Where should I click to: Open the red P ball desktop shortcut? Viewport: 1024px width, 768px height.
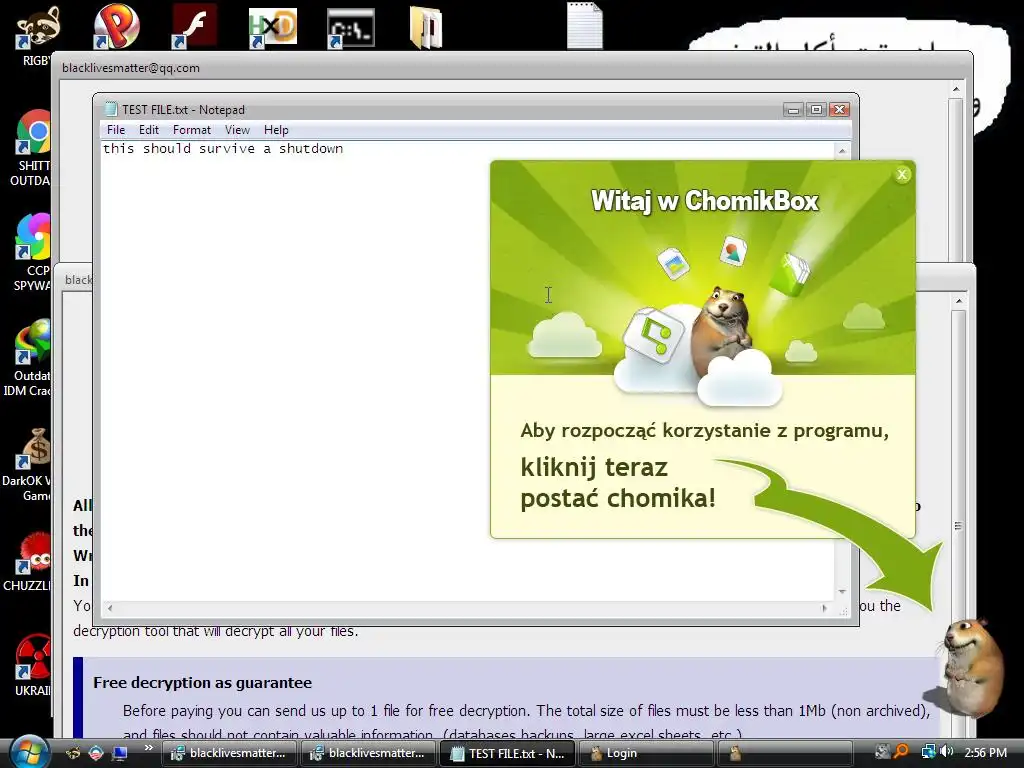click(116, 26)
